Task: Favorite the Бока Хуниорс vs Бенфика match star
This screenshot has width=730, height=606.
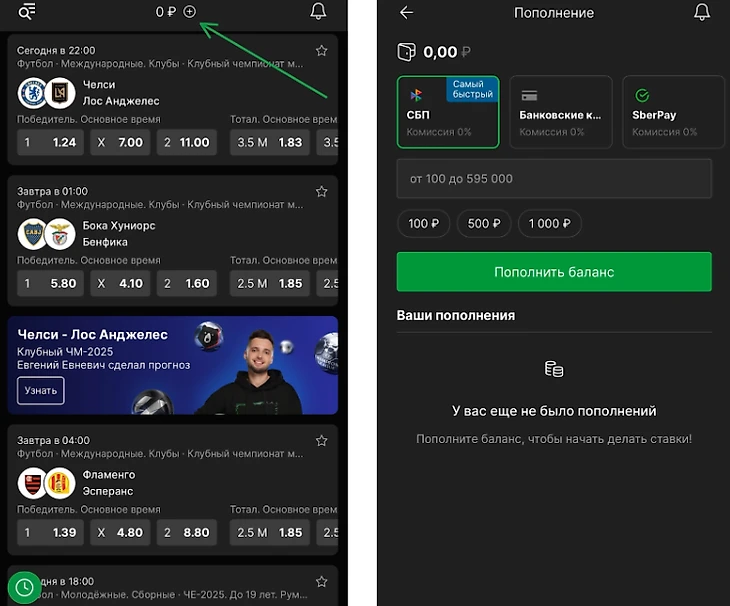Action: pos(322,192)
